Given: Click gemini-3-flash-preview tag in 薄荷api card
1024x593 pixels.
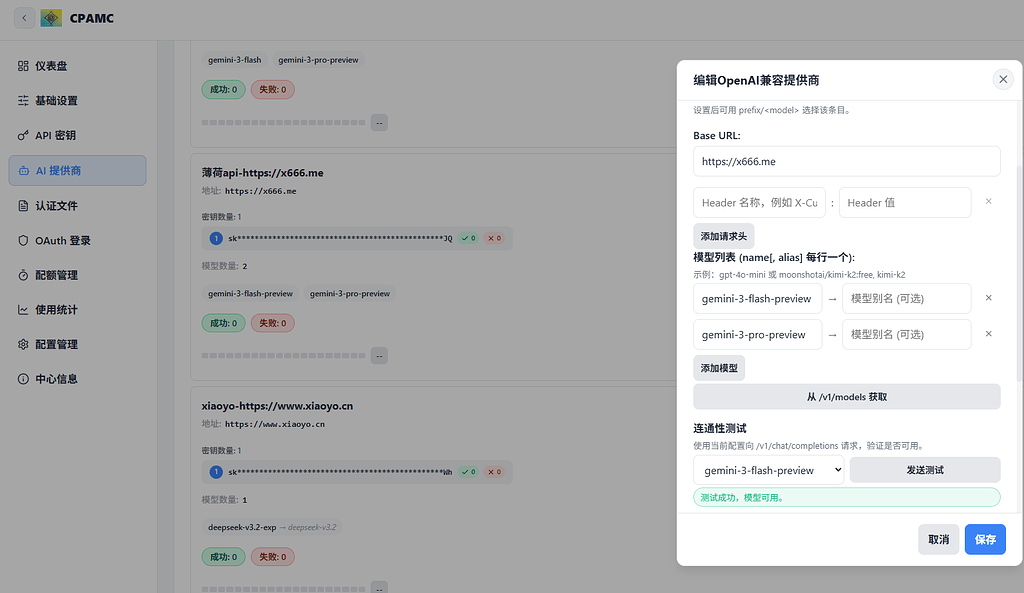Looking at the screenshot, I should (250, 294).
